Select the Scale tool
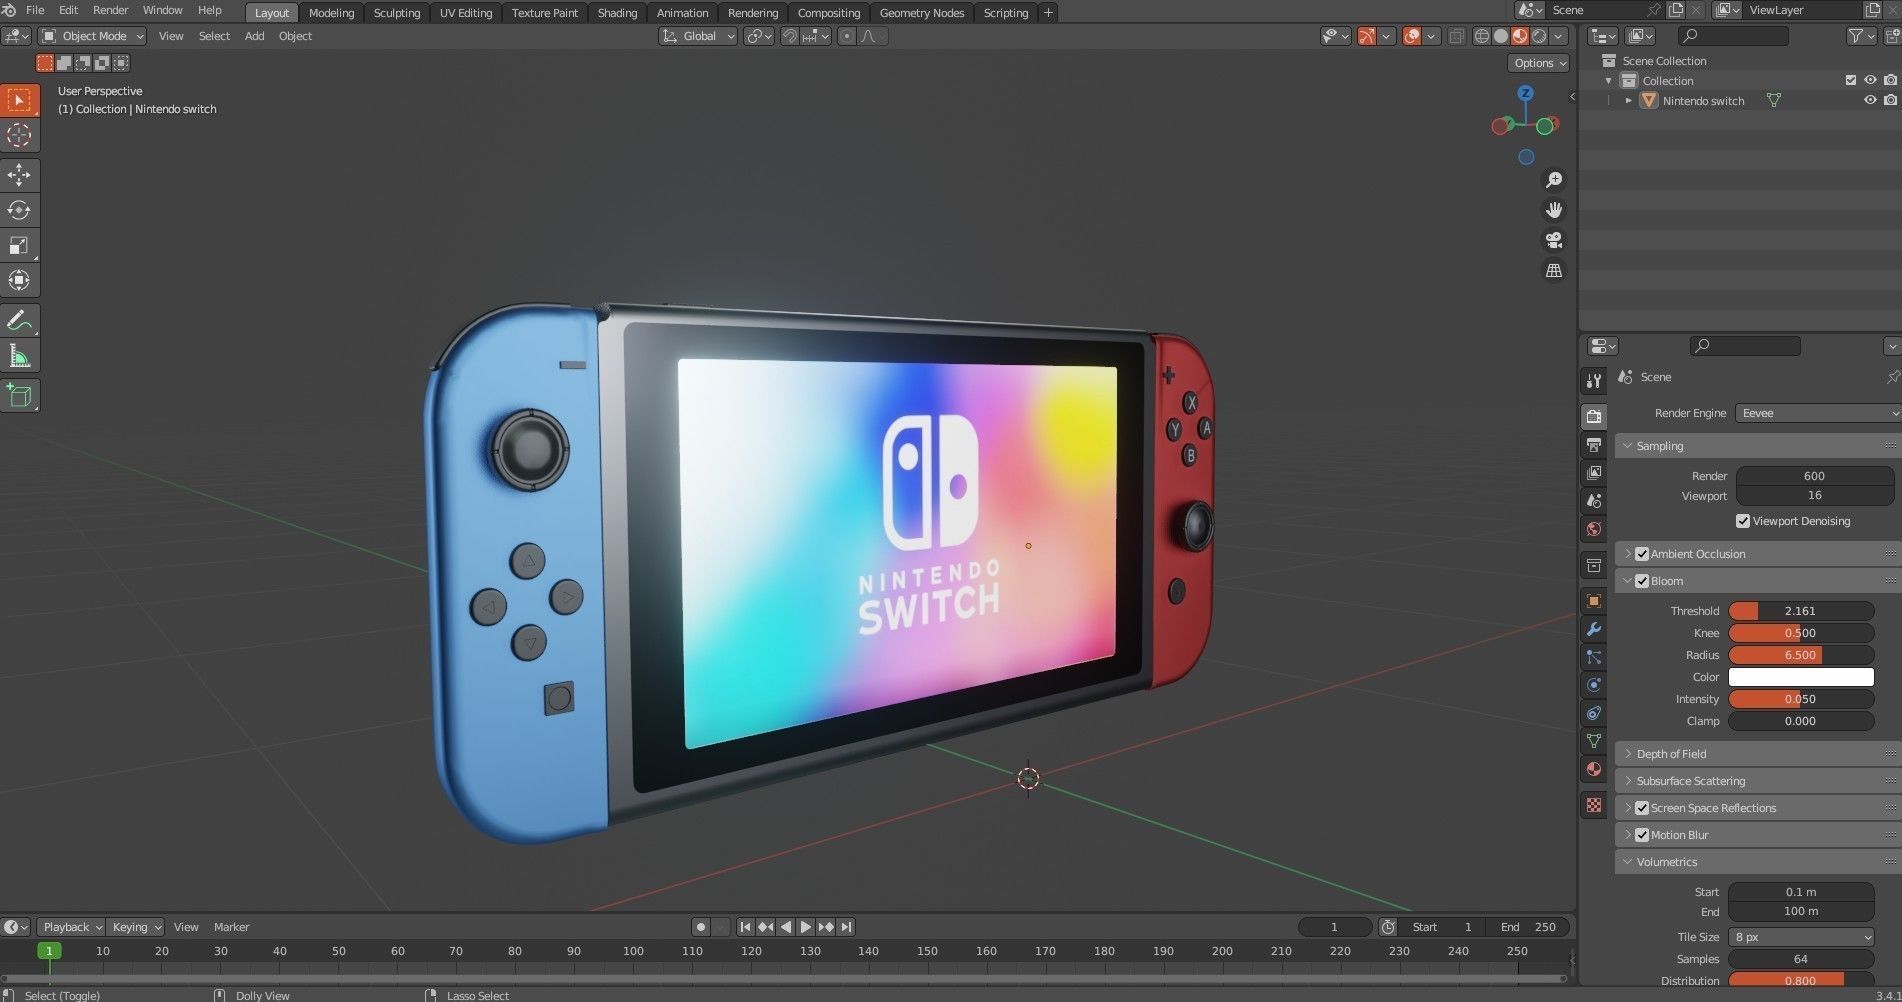Viewport: 1902px width, 1002px height. click(x=19, y=245)
